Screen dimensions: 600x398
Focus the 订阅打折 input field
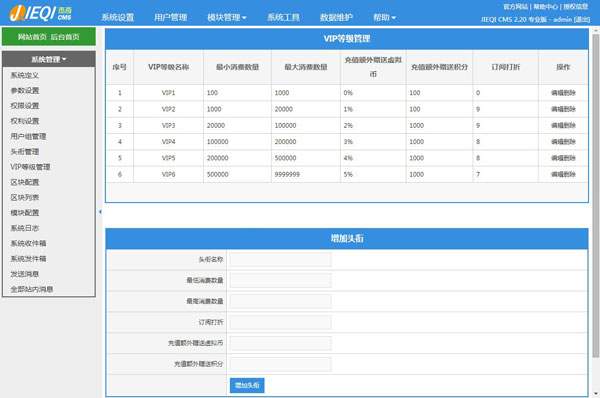point(280,322)
